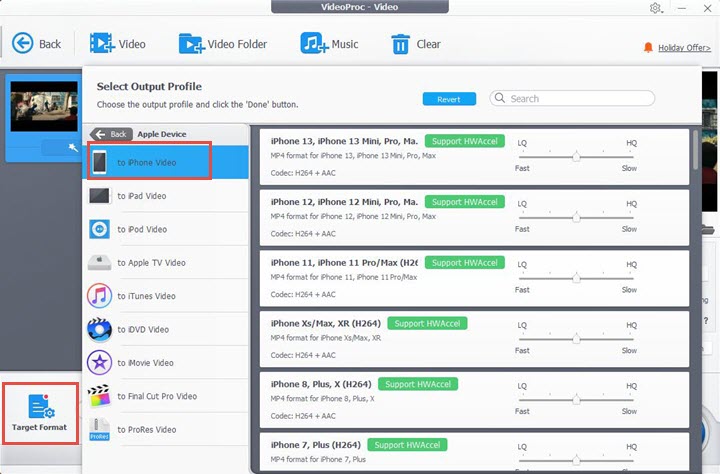Select the iTunes music note icon

click(x=99, y=296)
